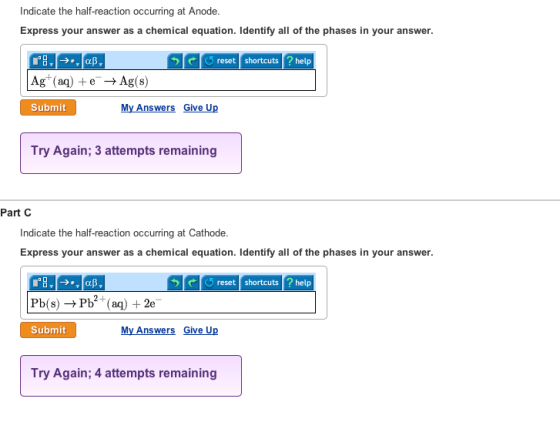Open templates menu in Anode equation toolbar
The image size is (560, 422).
42,61
